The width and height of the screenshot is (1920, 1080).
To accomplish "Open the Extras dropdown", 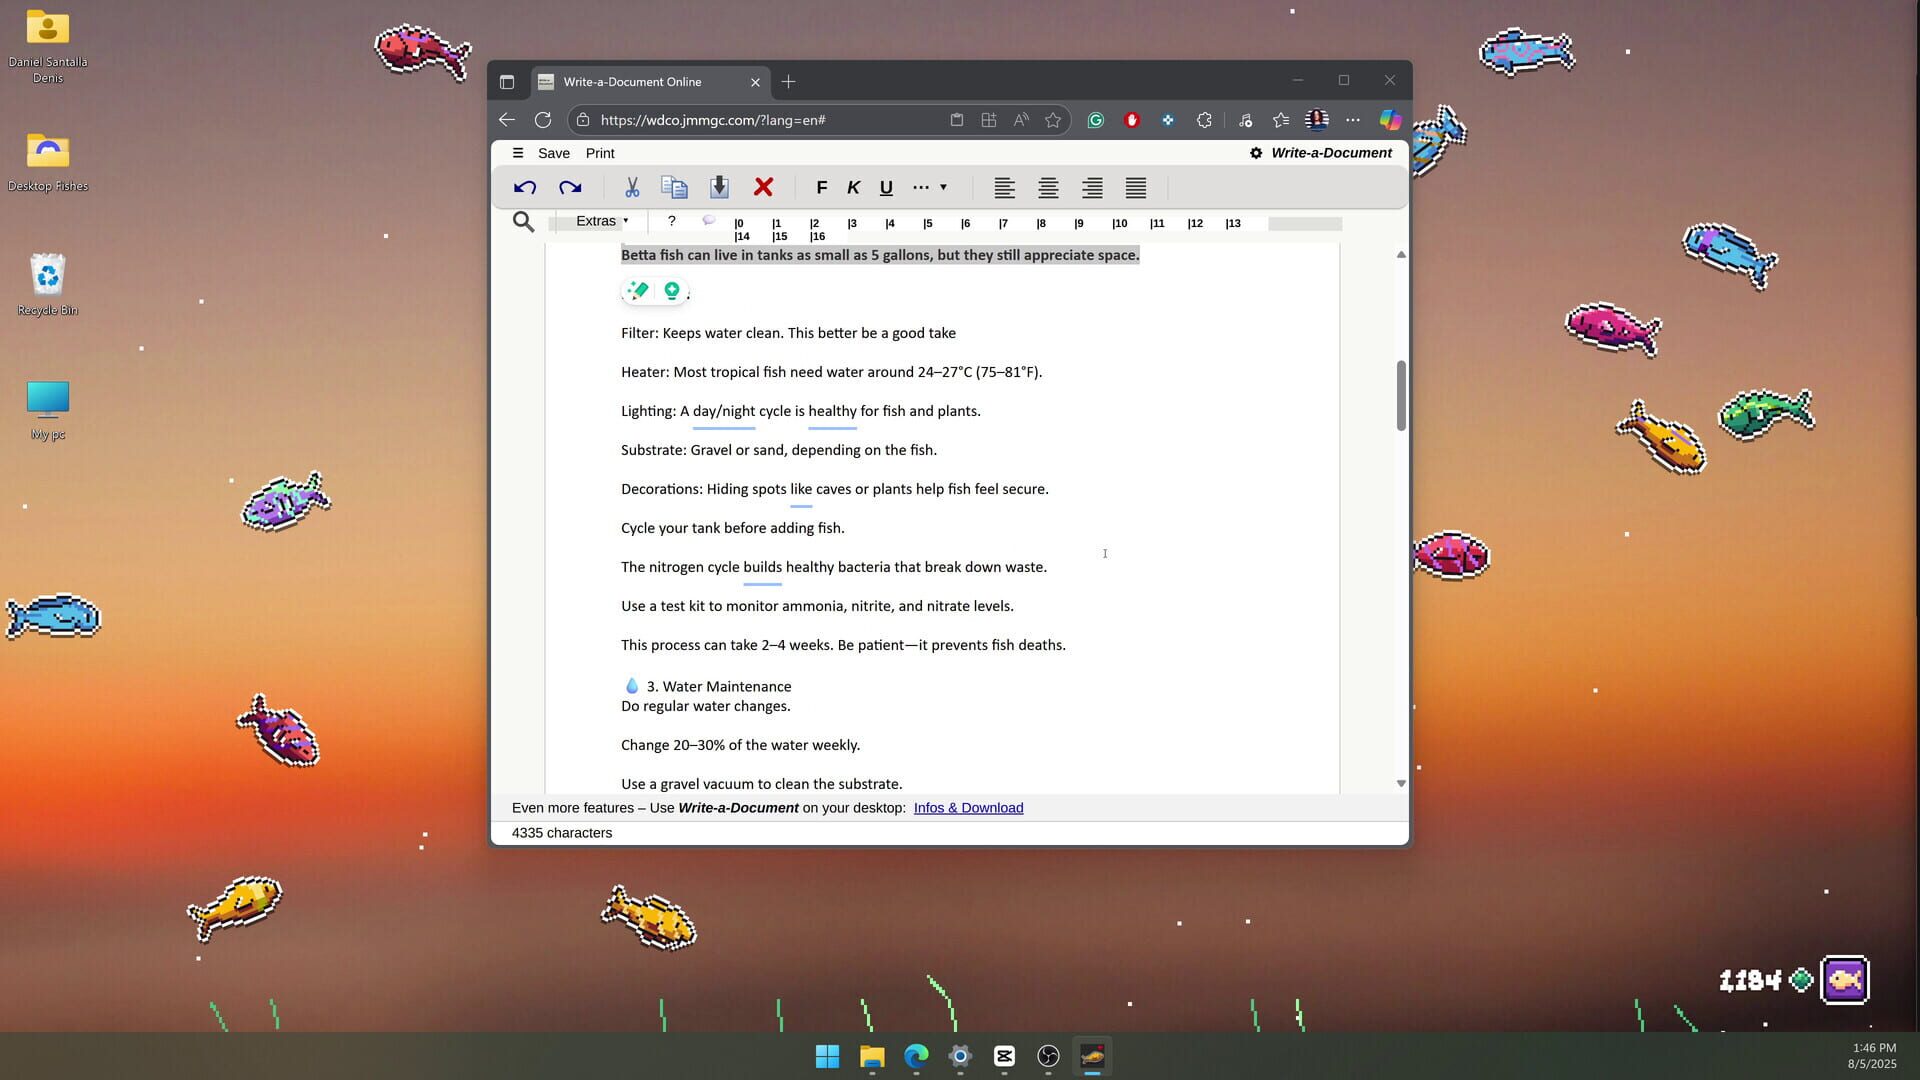I will pos(597,221).
